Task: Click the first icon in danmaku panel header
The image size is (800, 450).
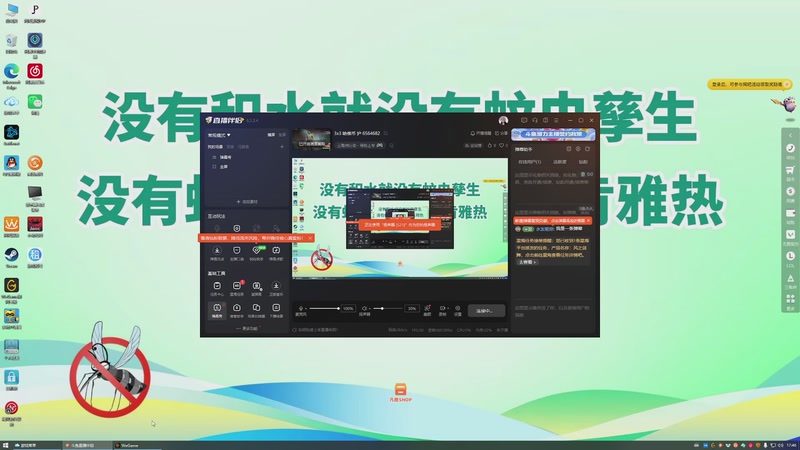Action: pos(568,149)
